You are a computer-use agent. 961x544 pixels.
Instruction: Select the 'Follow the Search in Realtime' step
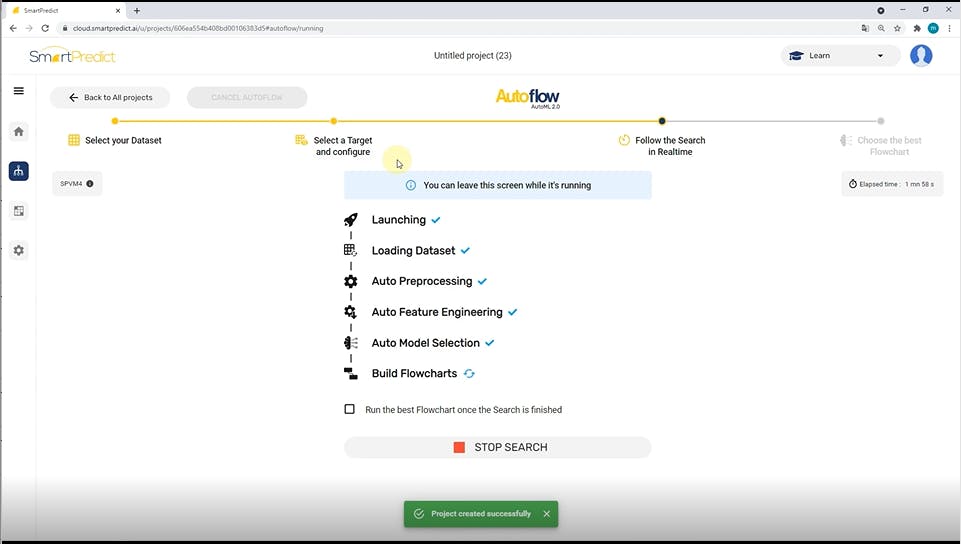tap(662, 146)
